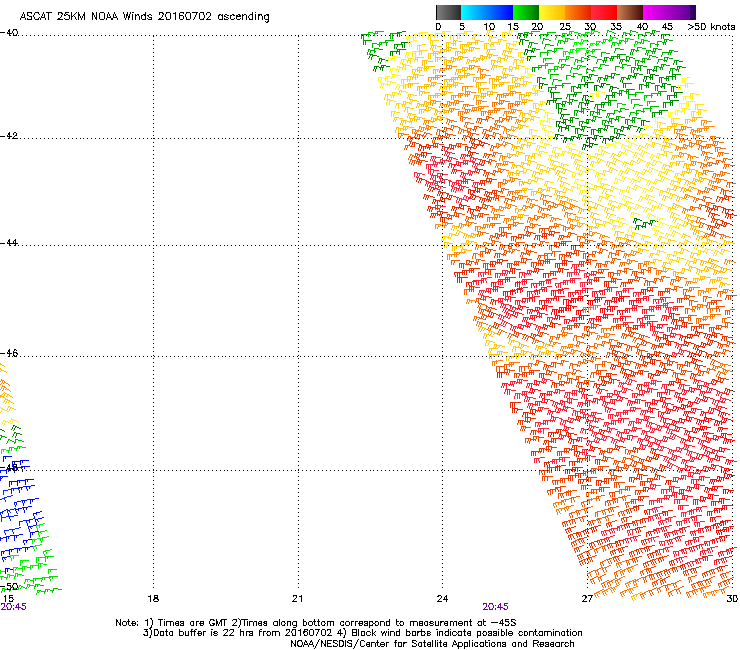The height and width of the screenshot is (650, 740).
Task: Click the cyan segment of the wind-speed color bar
Action: pyautogui.click(x=474, y=12)
